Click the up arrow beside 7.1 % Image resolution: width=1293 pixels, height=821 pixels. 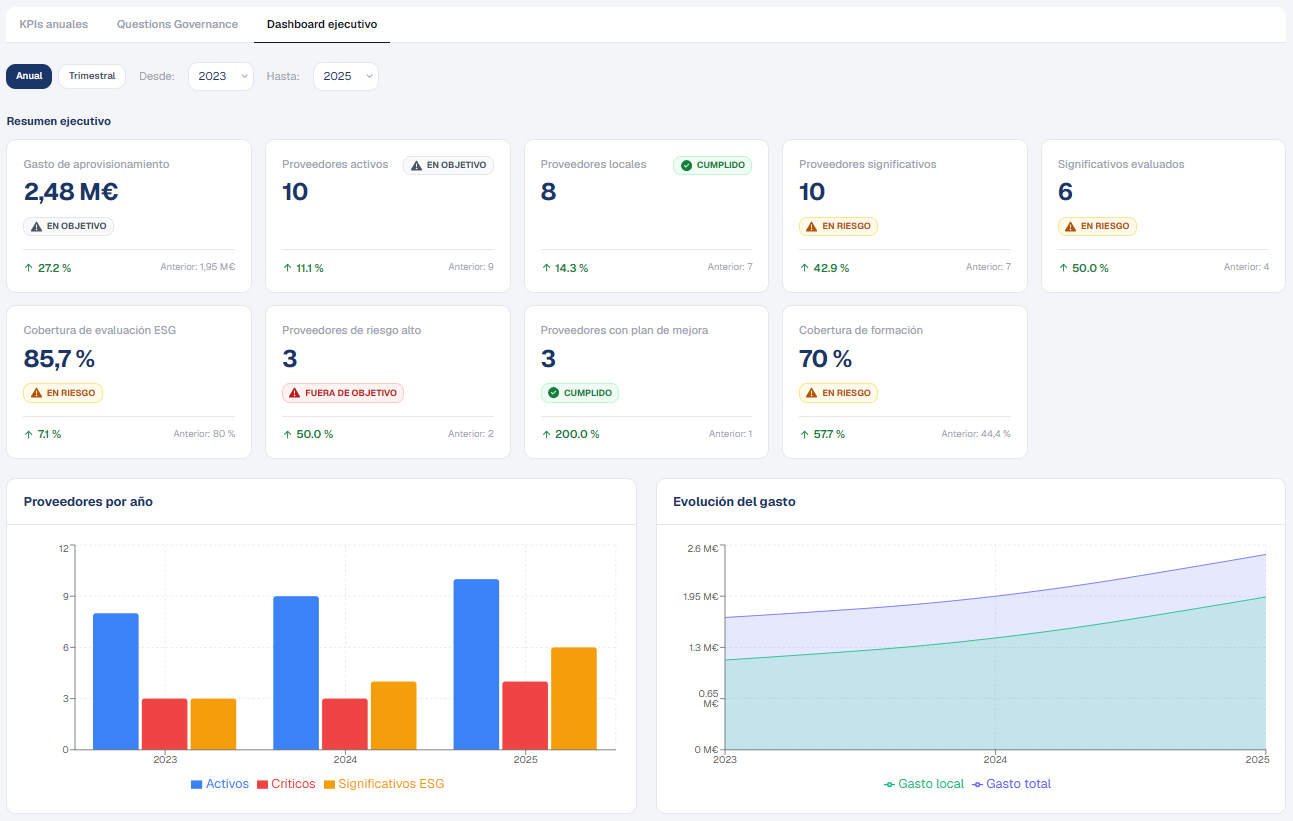tap(29, 434)
